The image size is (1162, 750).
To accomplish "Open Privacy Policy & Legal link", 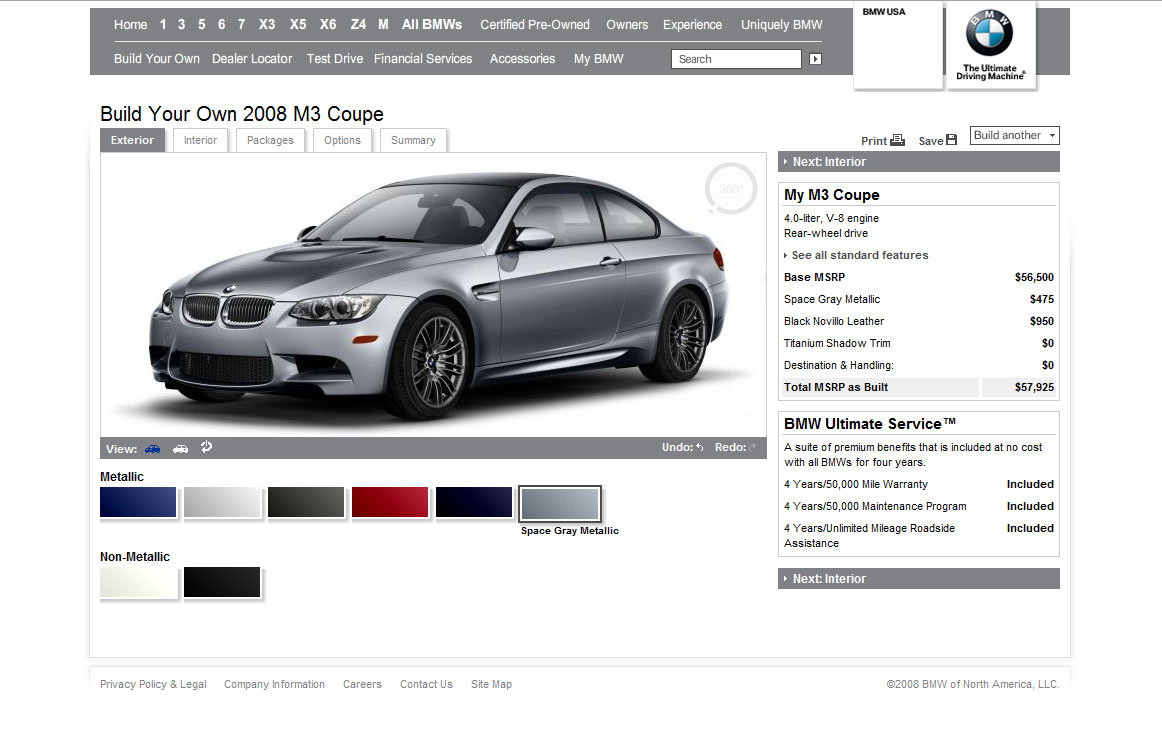I will coord(153,684).
